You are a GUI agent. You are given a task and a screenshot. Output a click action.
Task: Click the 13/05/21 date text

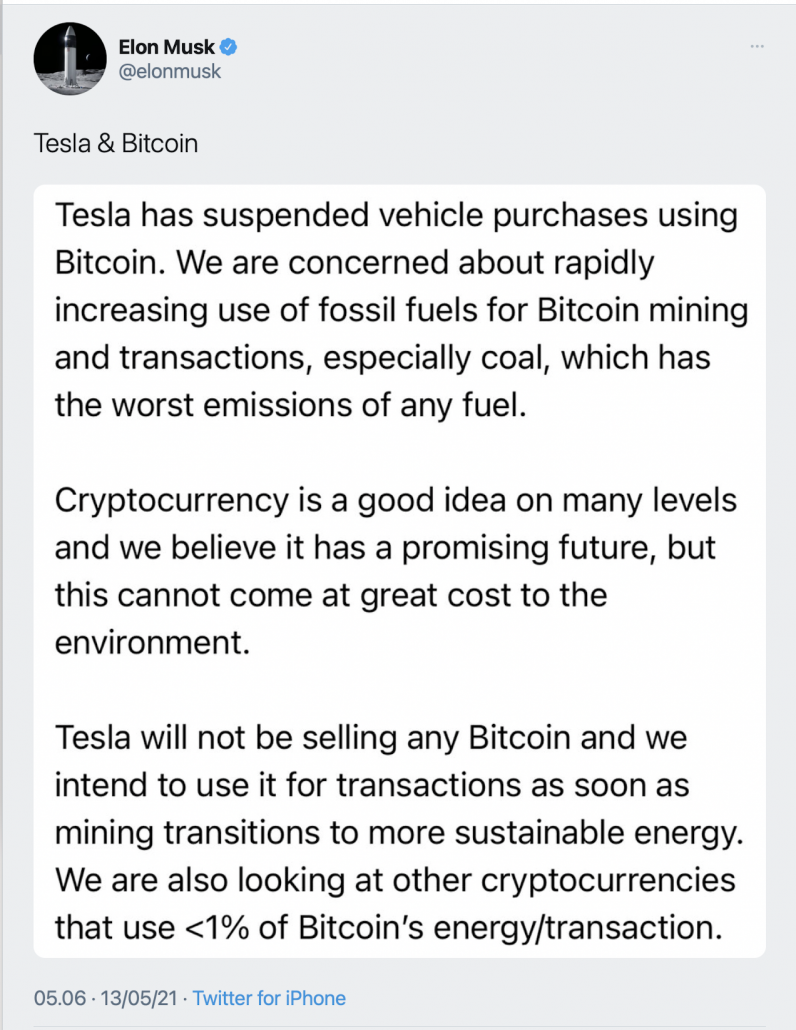tap(139, 998)
